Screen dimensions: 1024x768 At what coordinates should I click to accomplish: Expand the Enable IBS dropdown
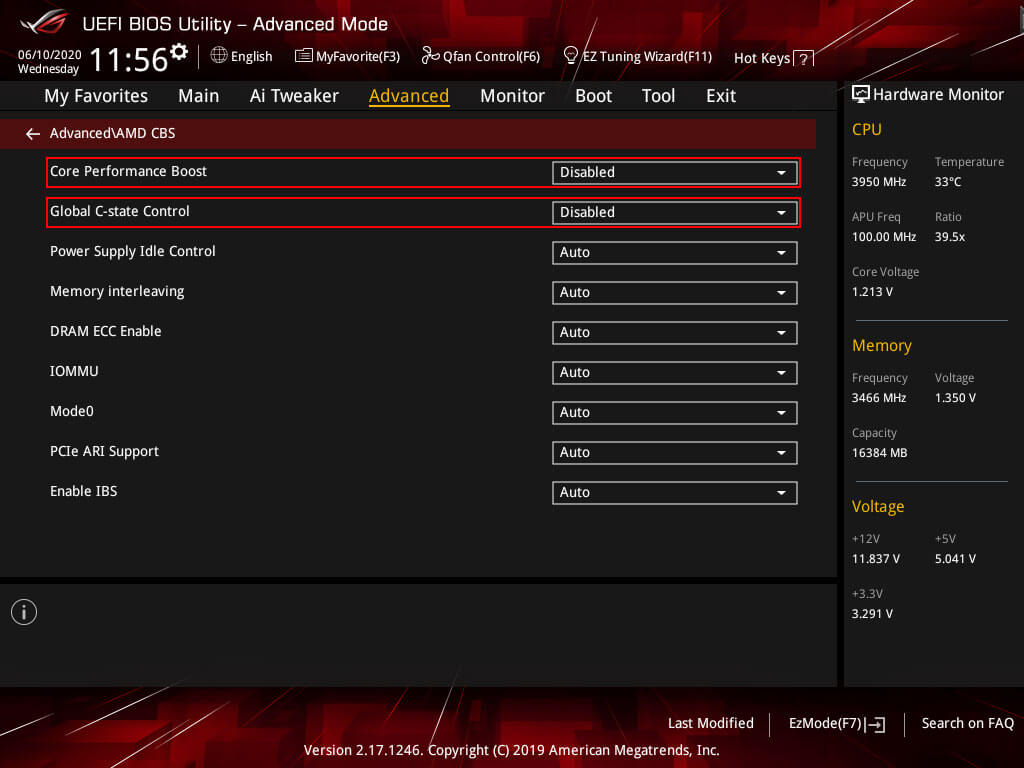675,492
